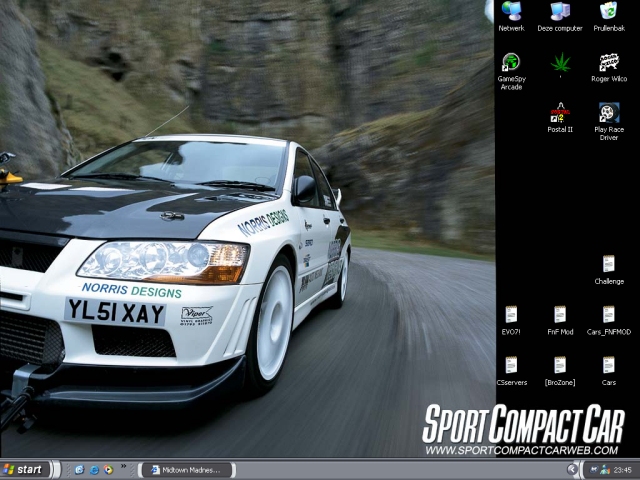Screen dimensions: 640x480
Task: Open the Netwerk desktop icon
Action: click(x=511, y=13)
